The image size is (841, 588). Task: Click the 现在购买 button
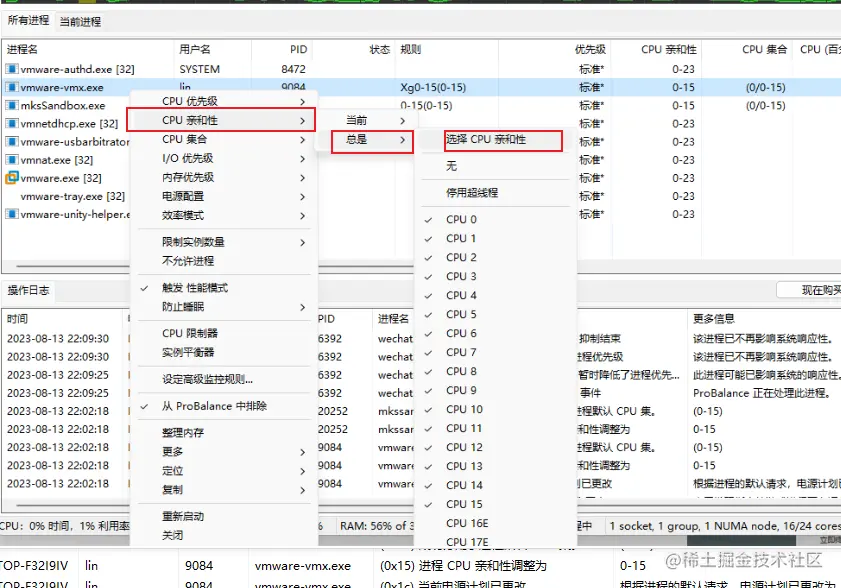coord(809,290)
